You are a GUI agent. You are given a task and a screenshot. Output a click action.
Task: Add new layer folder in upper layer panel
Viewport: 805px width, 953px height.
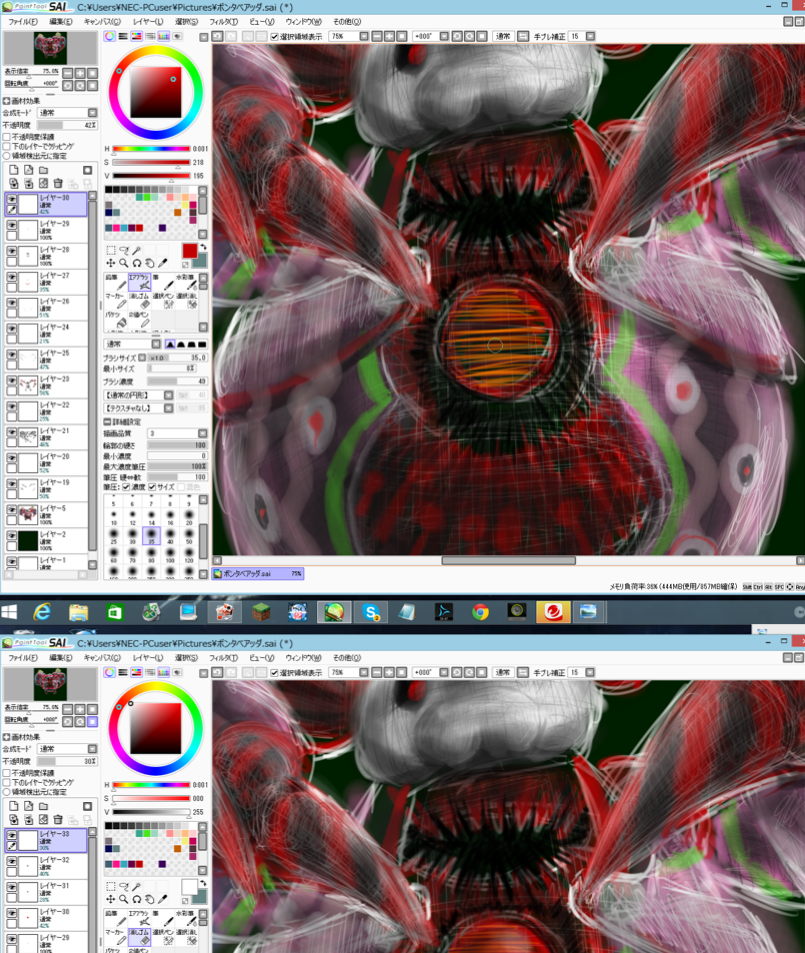(x=44, y=170)
